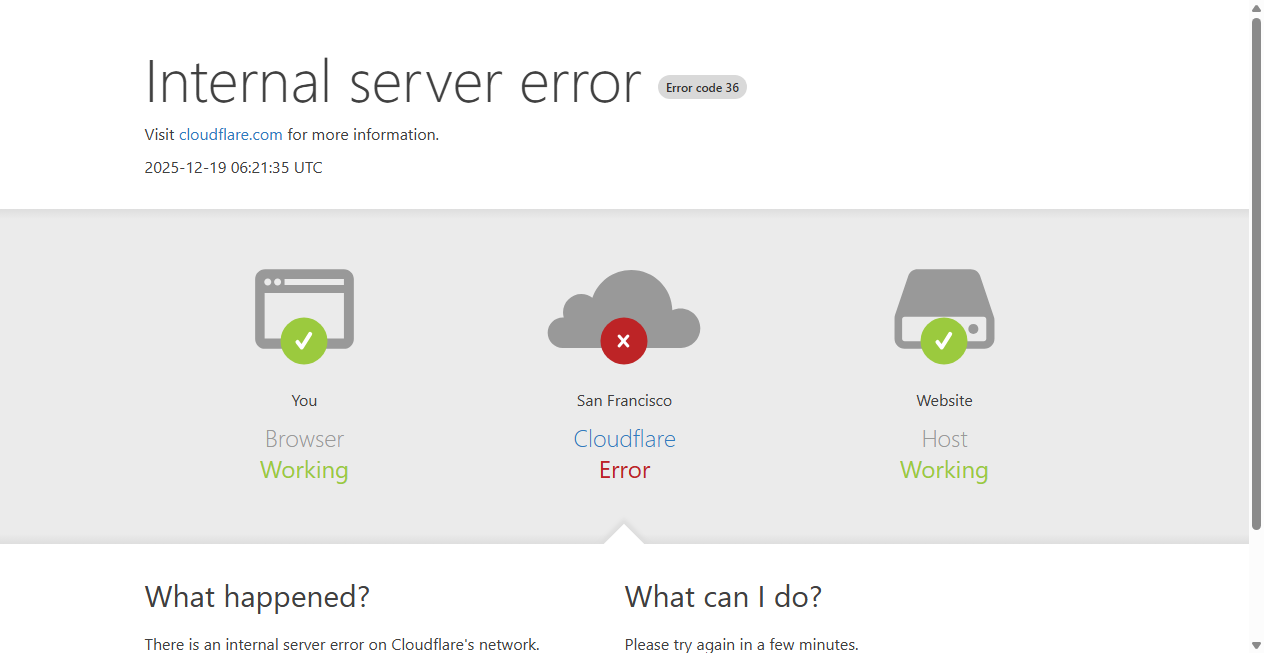Click the Cloudflare link under San Francisco
The image size is (1264, 653).
tap(625, 439)
